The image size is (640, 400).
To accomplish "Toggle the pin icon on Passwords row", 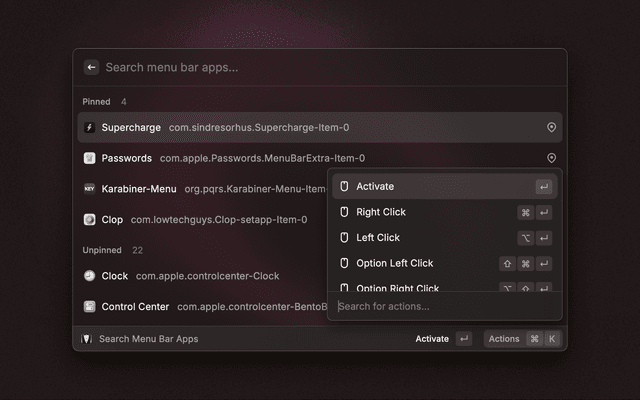I will tap(551, 158).
